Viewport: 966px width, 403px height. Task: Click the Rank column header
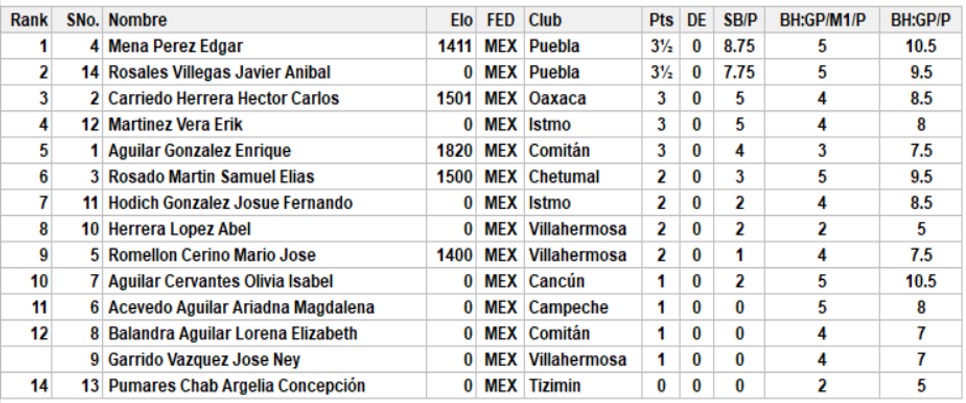pos(28,20)
